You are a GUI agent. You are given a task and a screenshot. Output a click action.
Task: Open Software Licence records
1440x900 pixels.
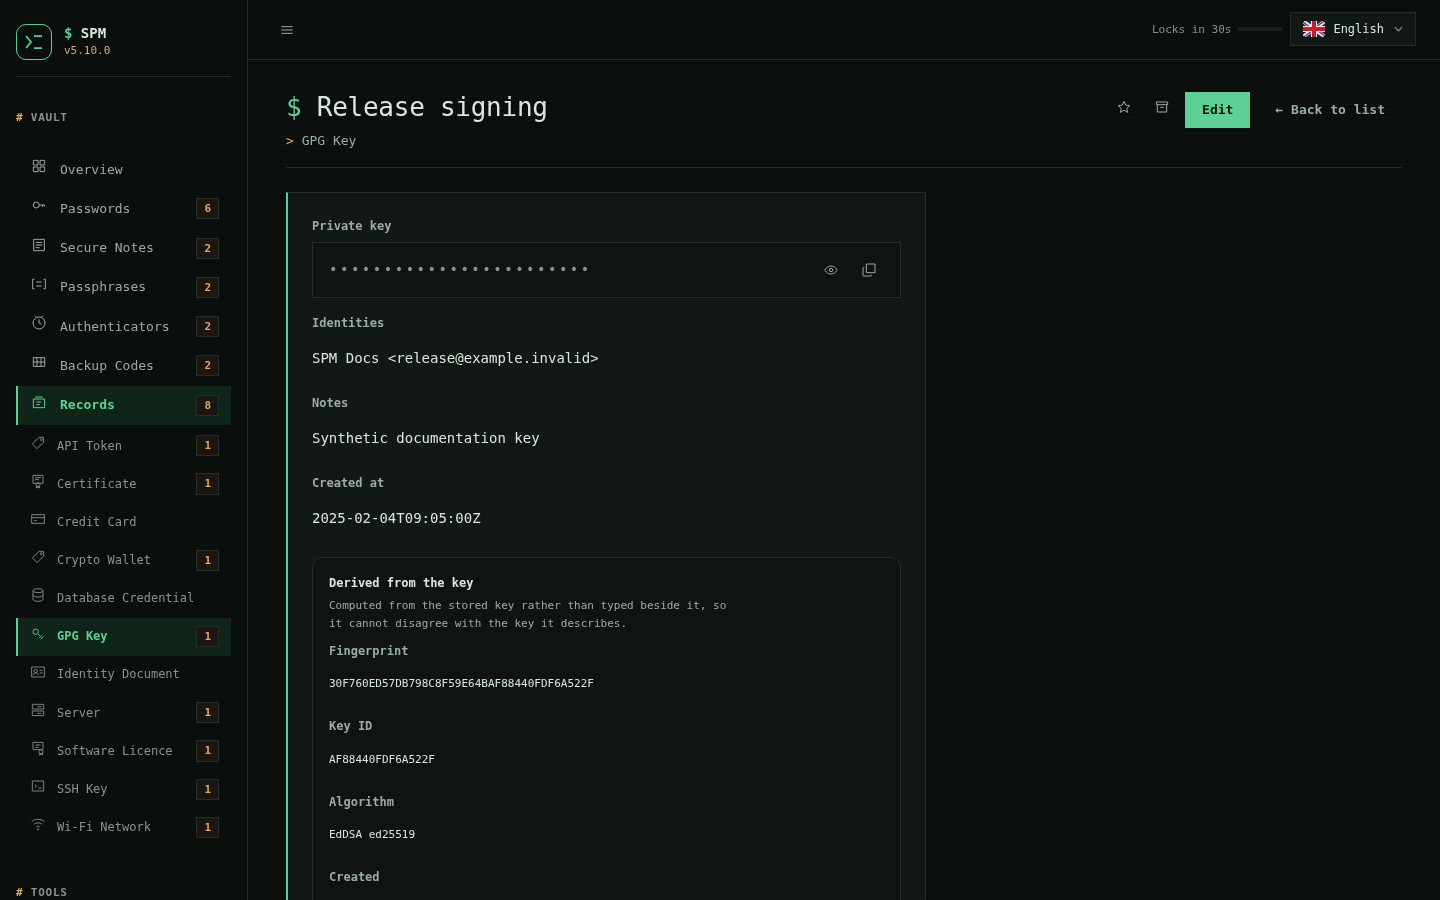pos(124,750)
